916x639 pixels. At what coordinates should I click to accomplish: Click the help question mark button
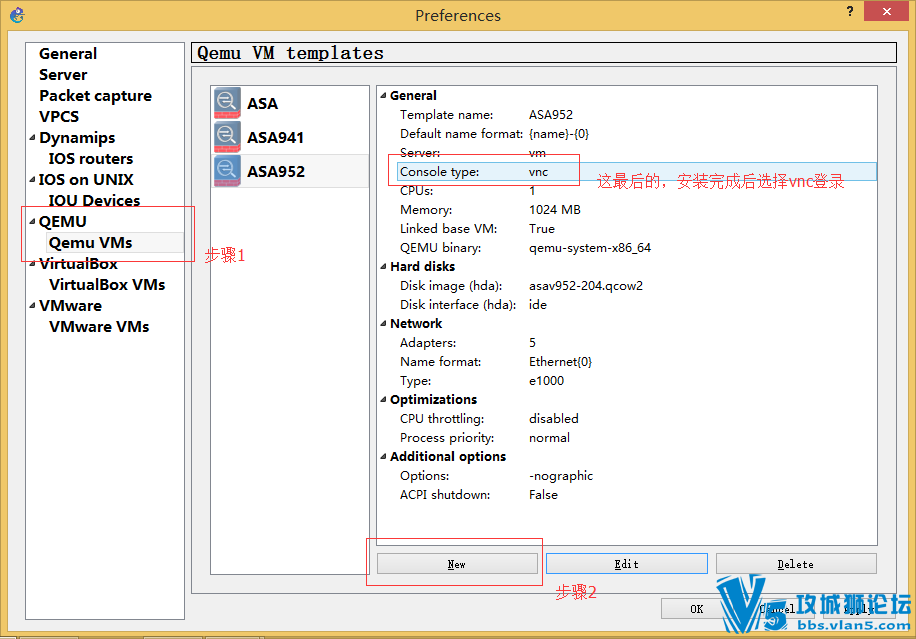[849, 12]
